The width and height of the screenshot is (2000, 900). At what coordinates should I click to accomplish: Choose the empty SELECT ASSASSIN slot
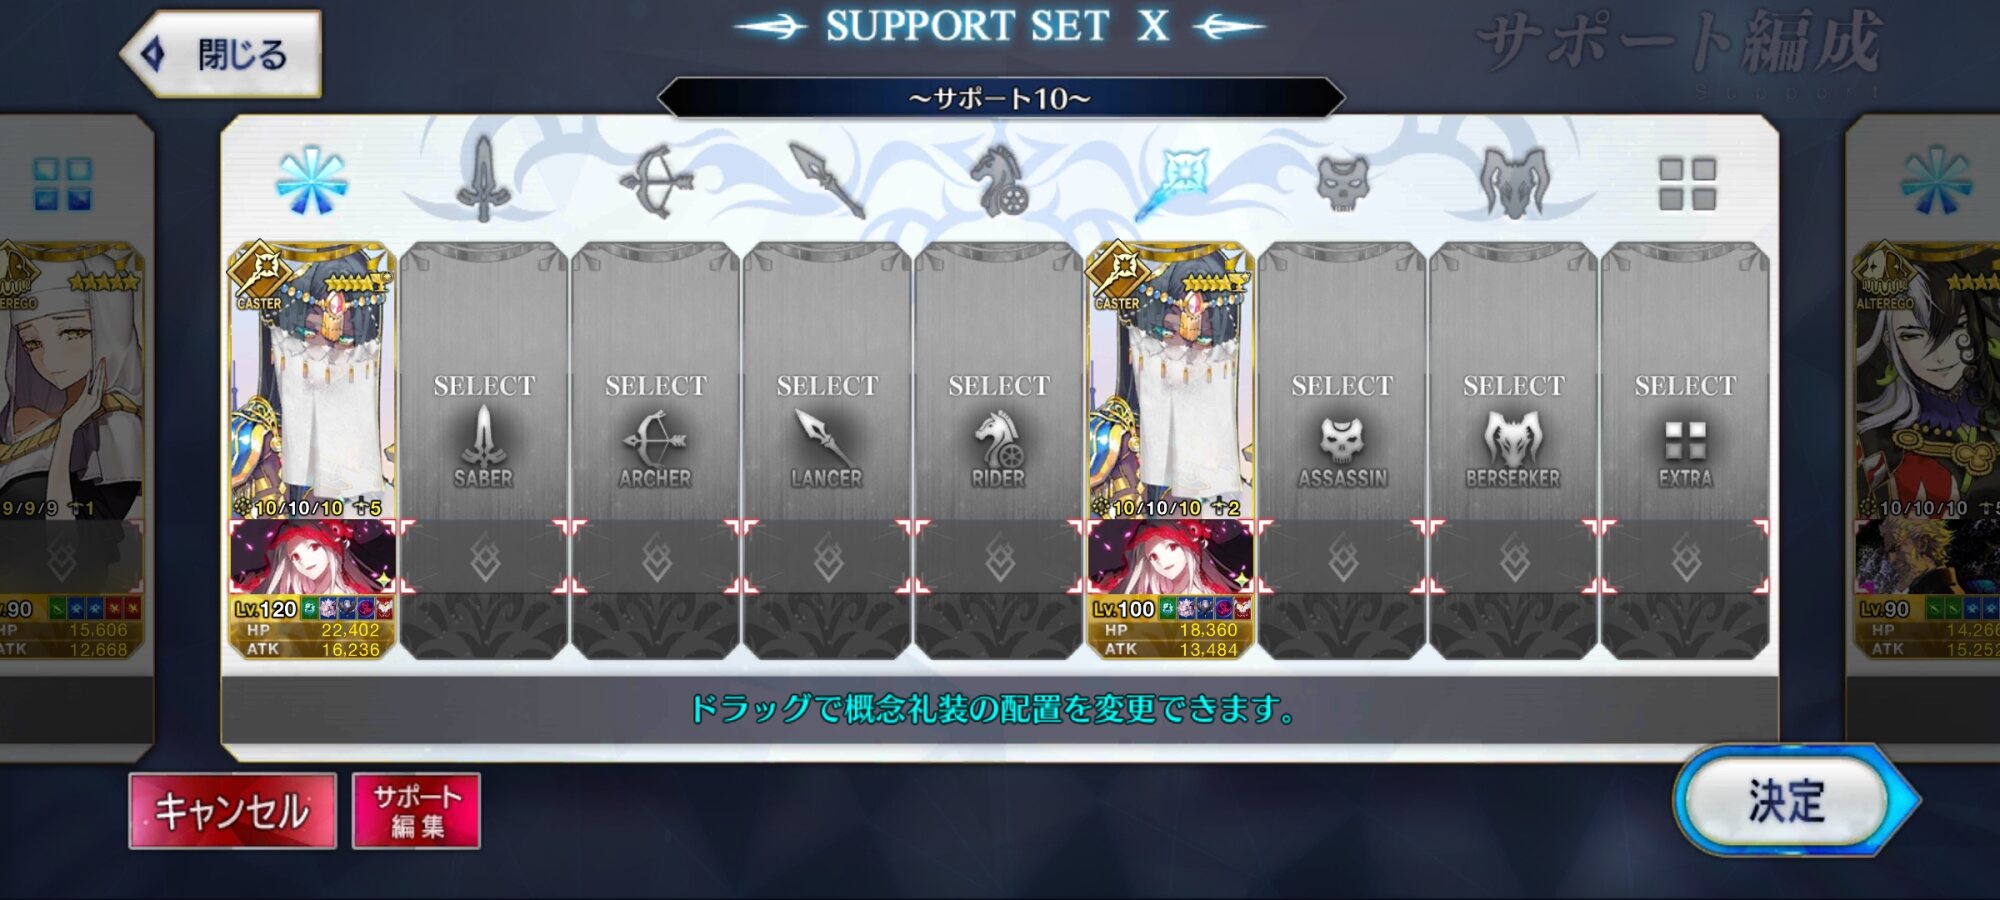[1342, 382]
